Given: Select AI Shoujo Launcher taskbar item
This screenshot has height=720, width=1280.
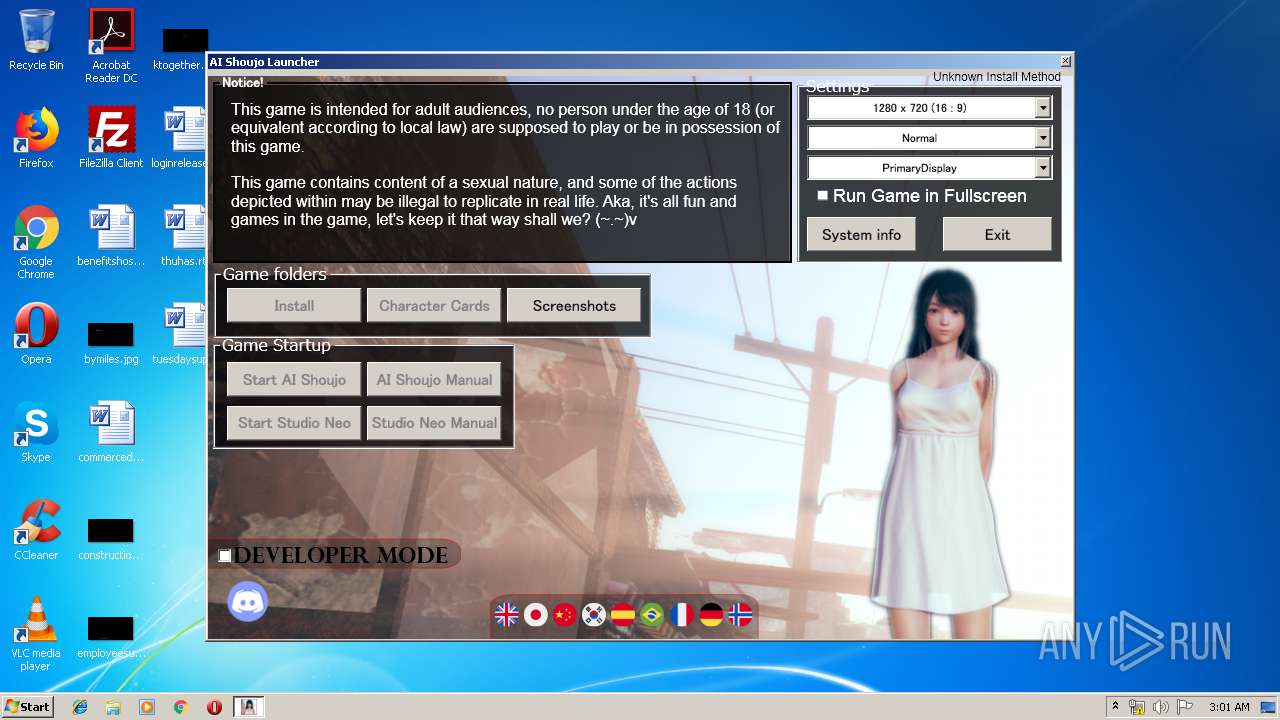Looking at the screenshot, I should click(249, 707).
